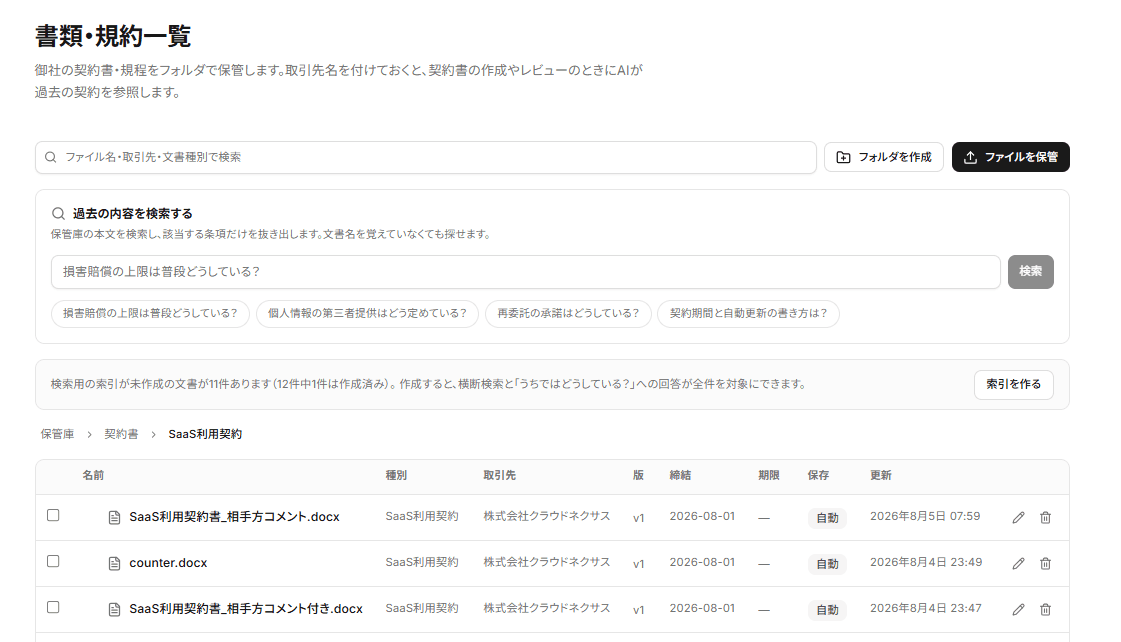1121x642 pixels.
Task: Click the 自動 badge in SaaS利用契約書_相手方コメント付き.docx row
Action: point(827,610)
